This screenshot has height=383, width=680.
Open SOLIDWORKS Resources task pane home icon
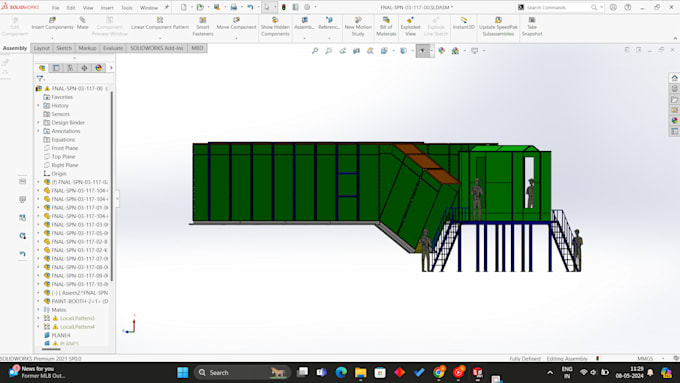pyautogui.click(x=674, y=78)
